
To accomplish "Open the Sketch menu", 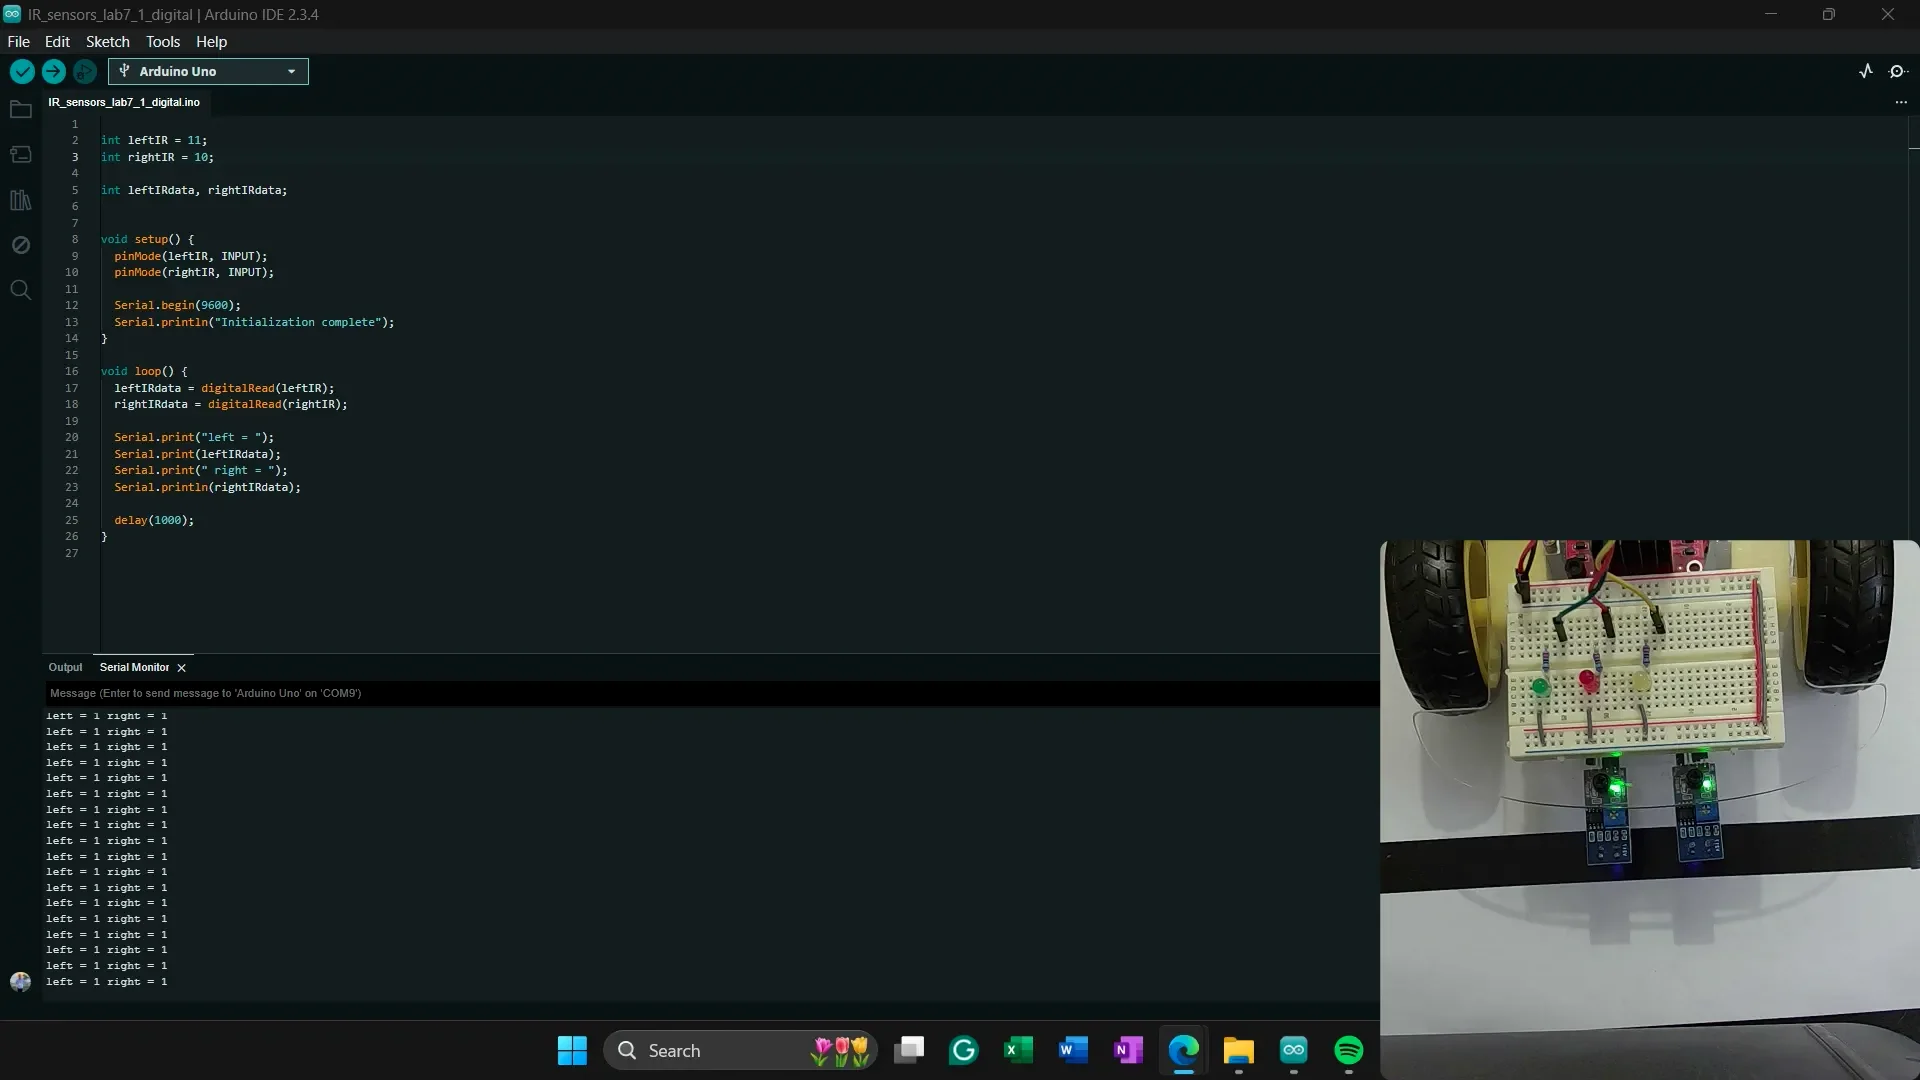I will coord(107,42).
